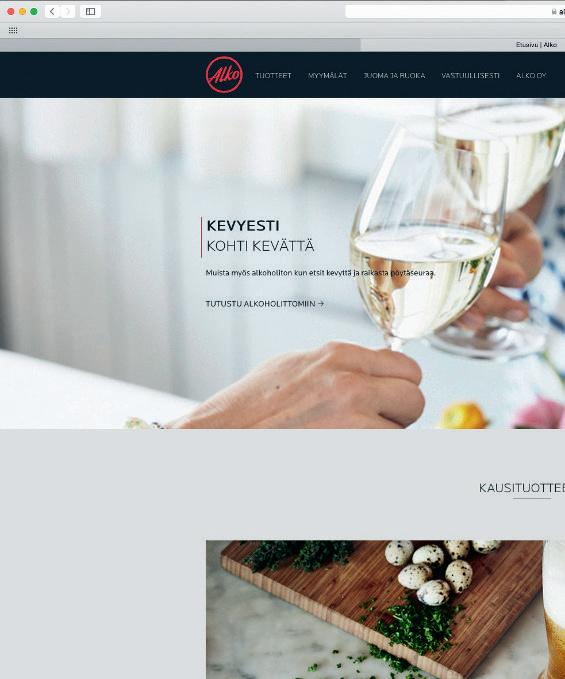565x679 pixels.
Task: Switch to the Etusivu | Alko tab
Action: 463,45
